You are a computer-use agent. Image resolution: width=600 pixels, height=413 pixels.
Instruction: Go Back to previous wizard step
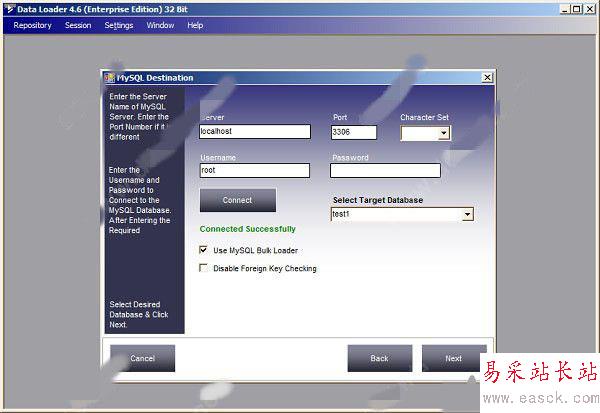pyautogui.click(x=380, y=358)
